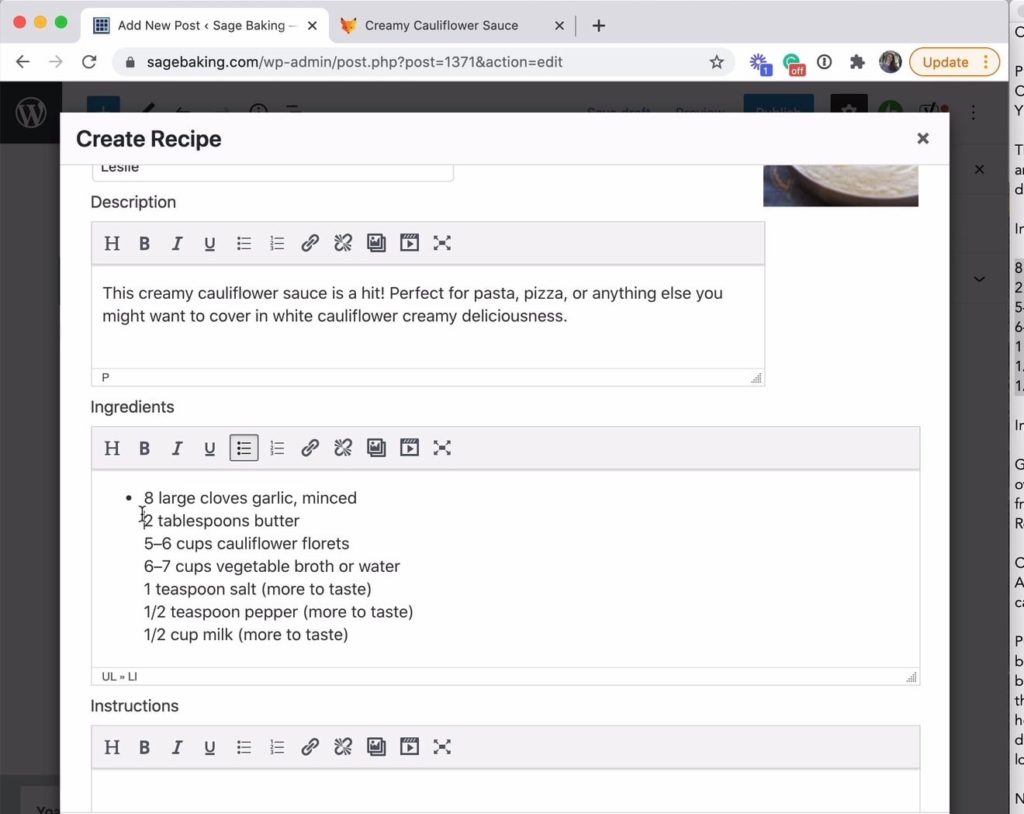
Task: Toggle Italic in Ingredients toolbar
Action: point(177,448)
